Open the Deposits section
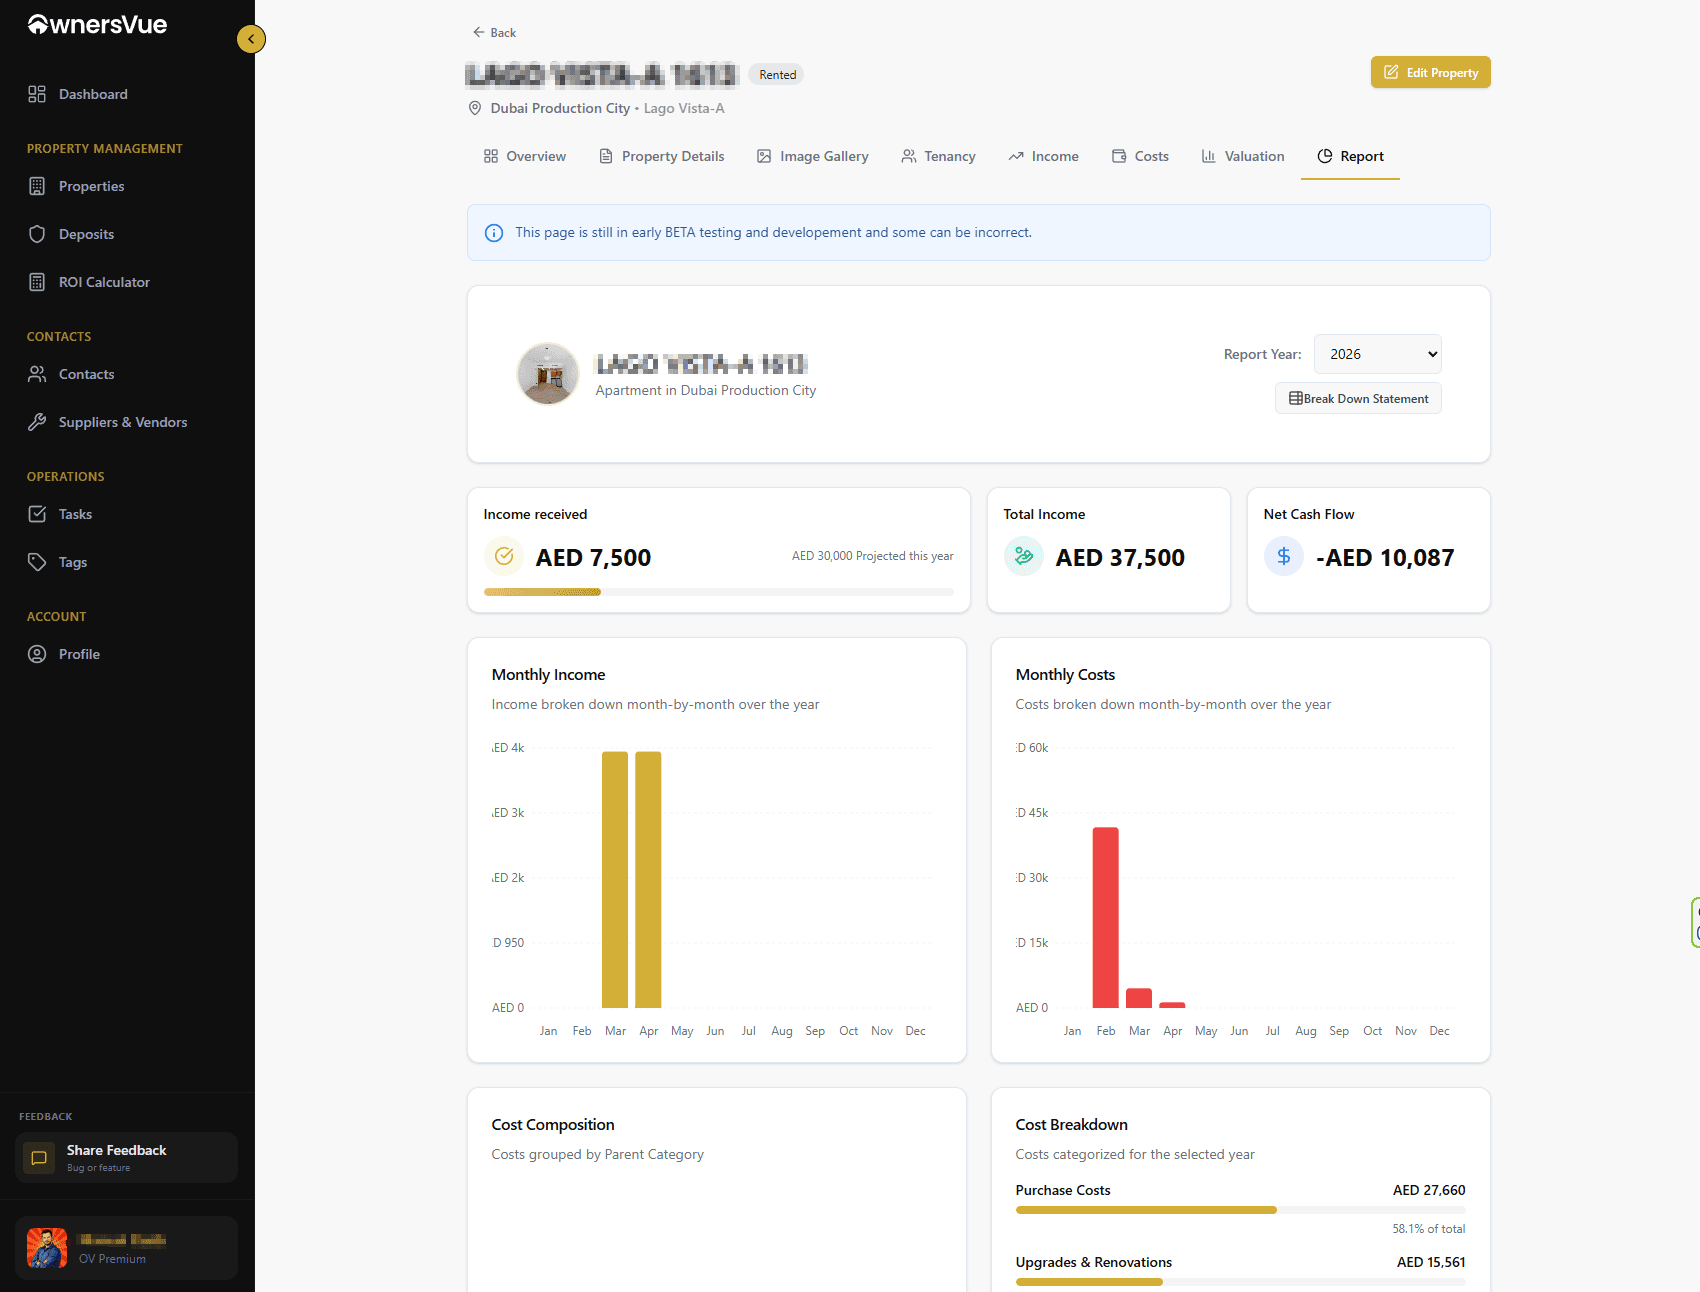1700x1292 pixels. coord(85,233)
